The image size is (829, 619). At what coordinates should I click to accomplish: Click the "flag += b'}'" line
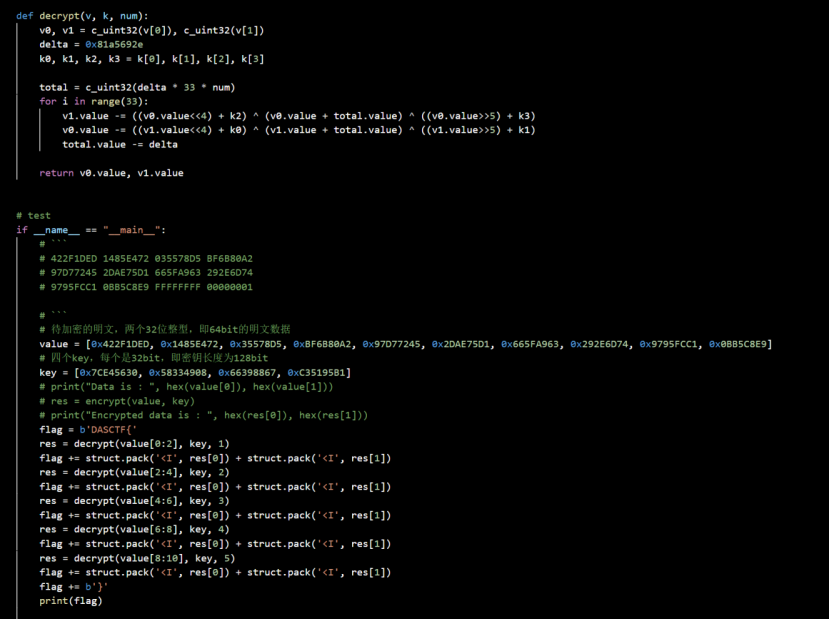(x=73, y=587)
